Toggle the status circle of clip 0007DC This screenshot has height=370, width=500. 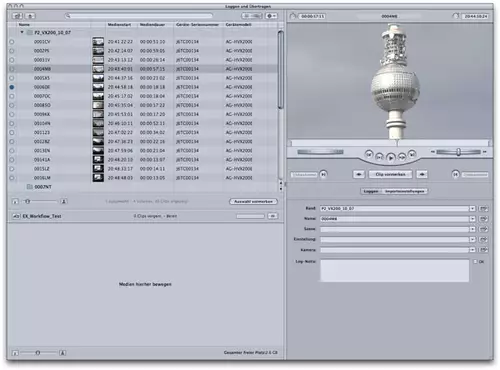[x=12, y=96]
